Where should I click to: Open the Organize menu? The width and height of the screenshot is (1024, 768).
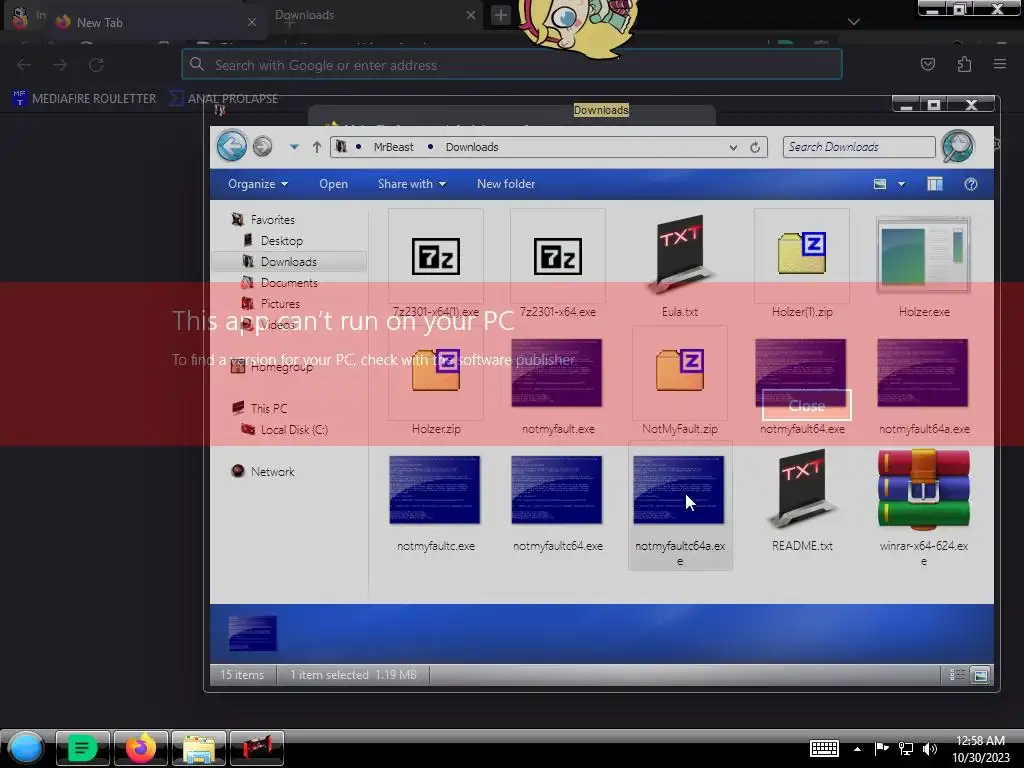[258, 184]
